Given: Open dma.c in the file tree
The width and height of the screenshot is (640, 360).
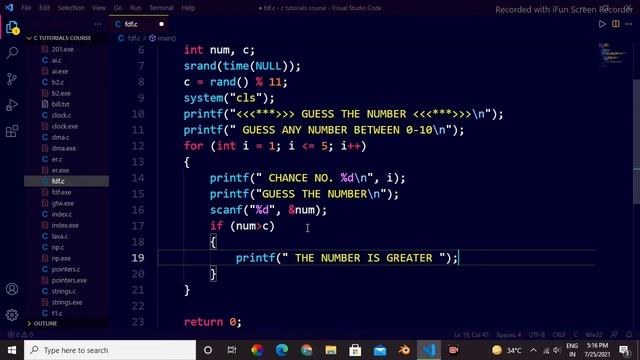Looking at the screenshot, I should click(60, 138).
